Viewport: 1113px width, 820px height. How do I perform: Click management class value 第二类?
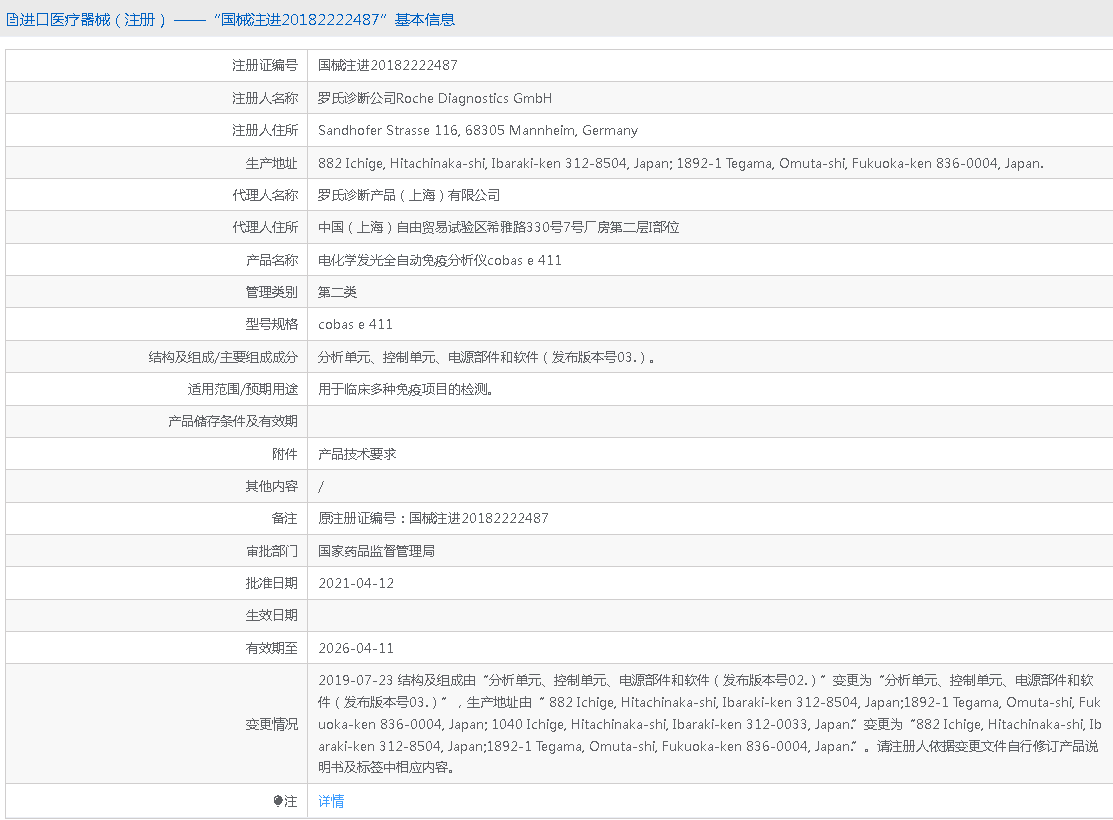click(x=337, y=293)
